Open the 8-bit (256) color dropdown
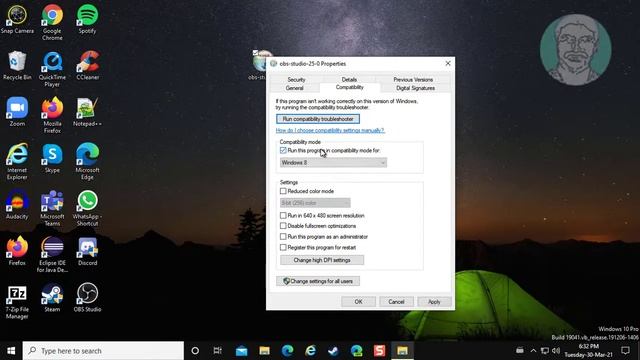 tap(315, 203)
